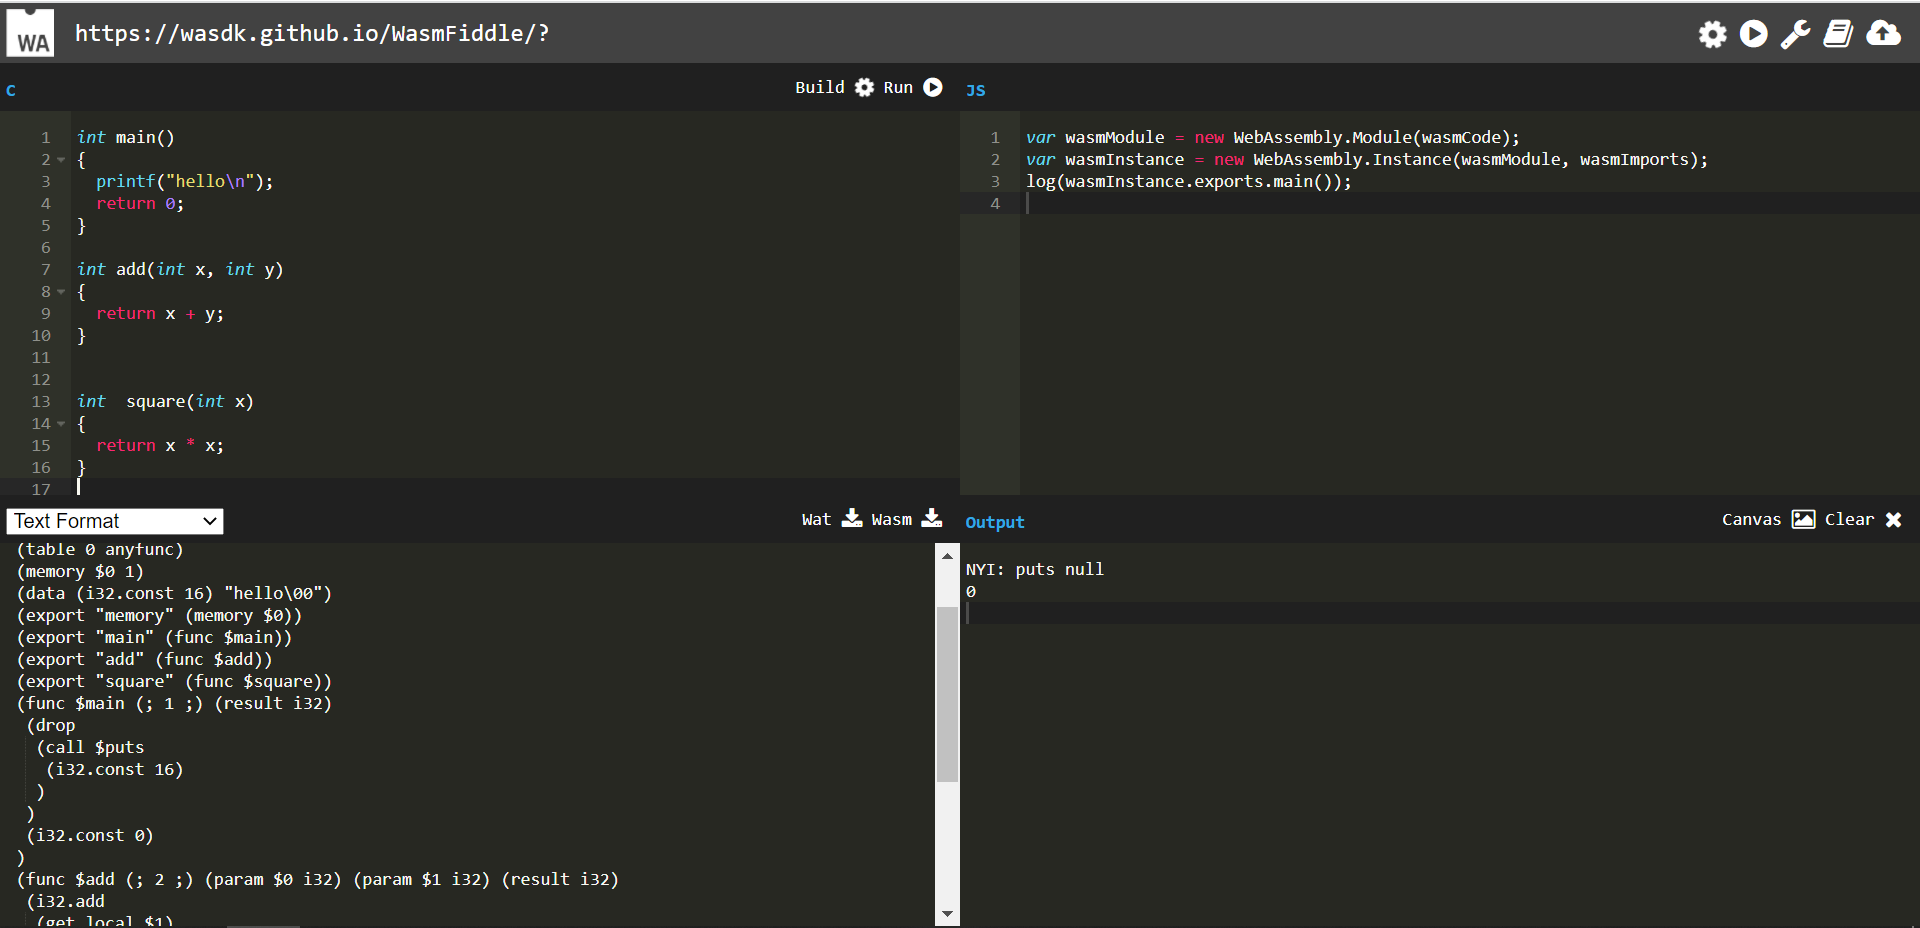The height and width of the screenshot is (928, 1920).
Task: Collapse code fold arrow at line 2
Action: click(61, 160)
